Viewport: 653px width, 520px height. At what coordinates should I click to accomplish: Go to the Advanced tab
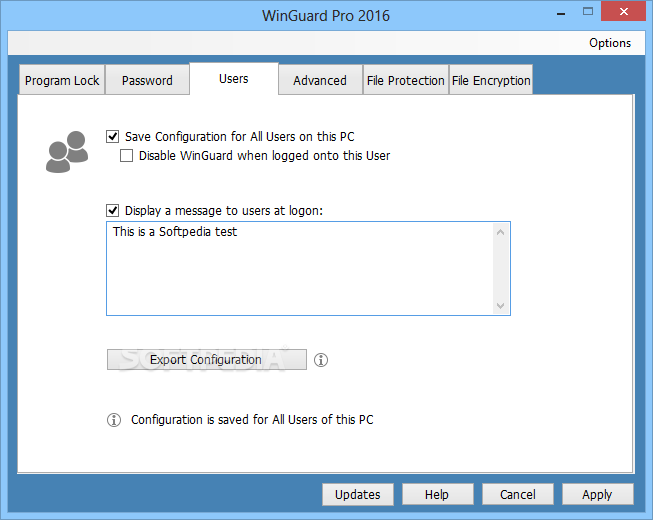(320, 80)
